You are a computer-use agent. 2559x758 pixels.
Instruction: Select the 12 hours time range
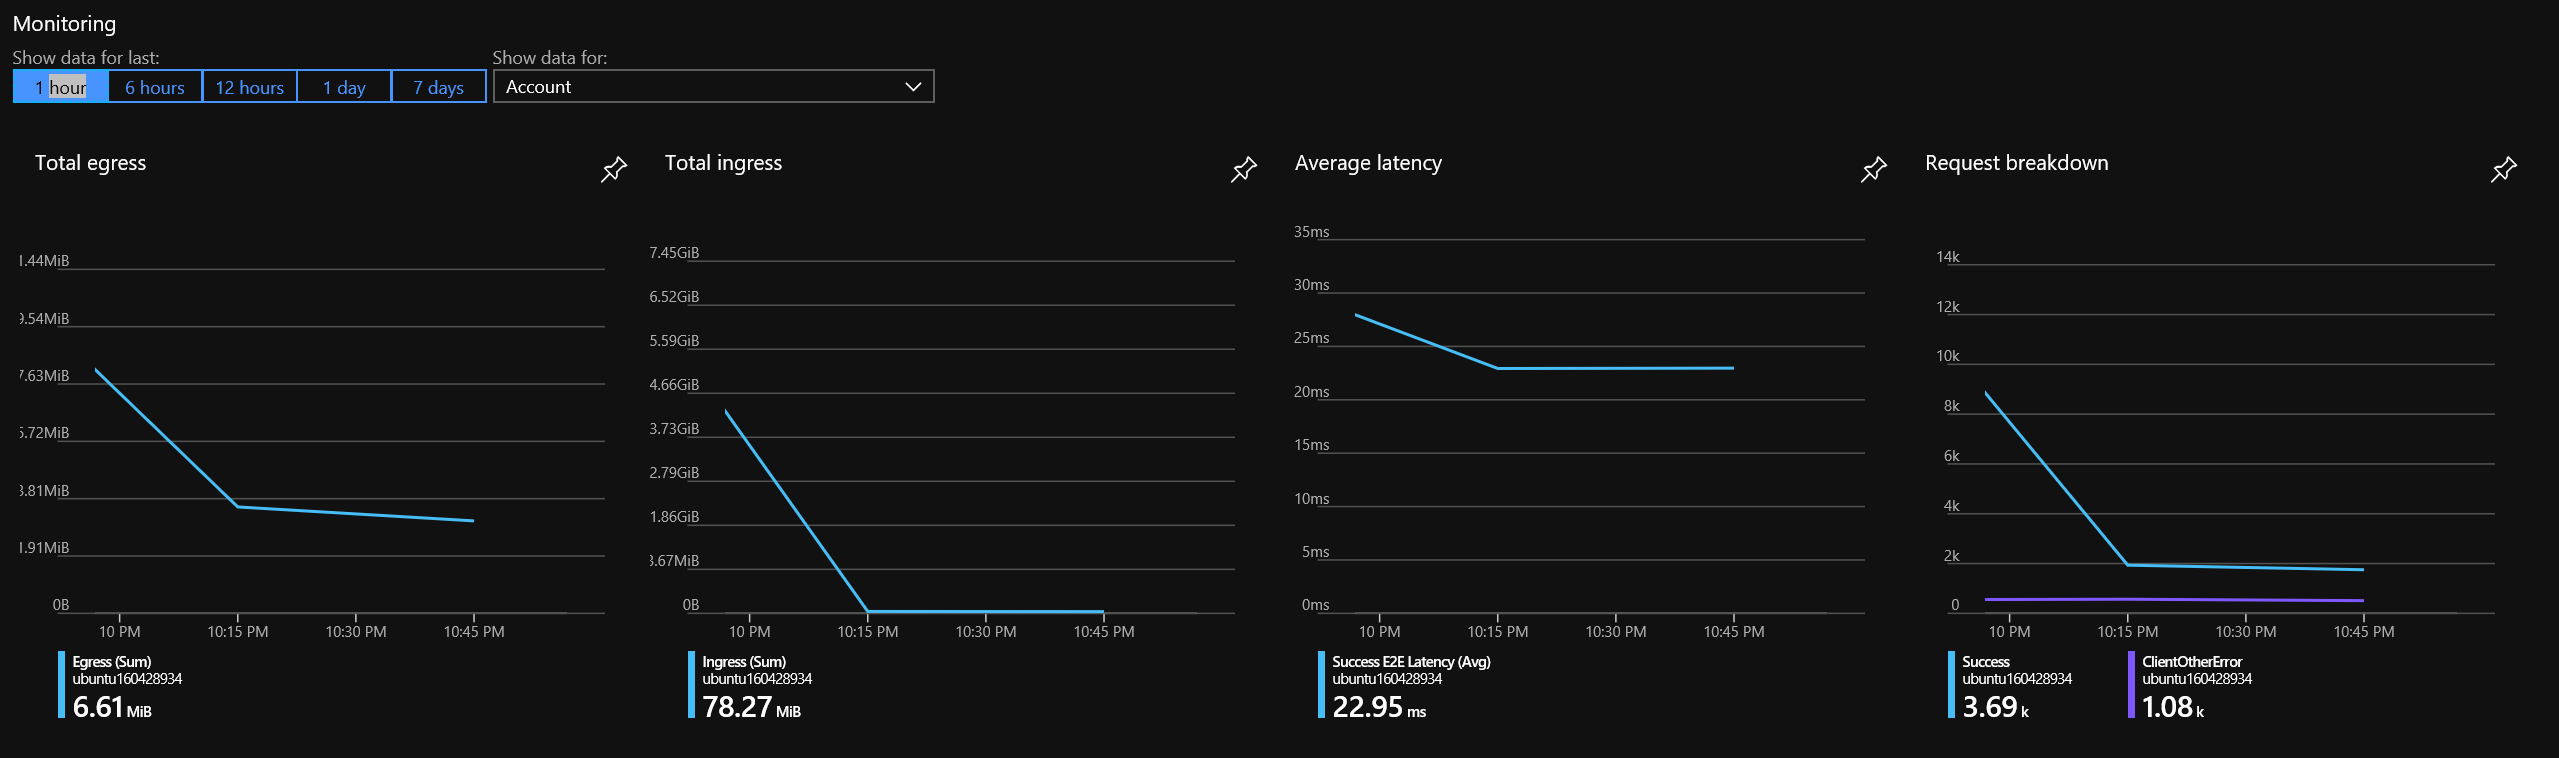click(249, 86)
